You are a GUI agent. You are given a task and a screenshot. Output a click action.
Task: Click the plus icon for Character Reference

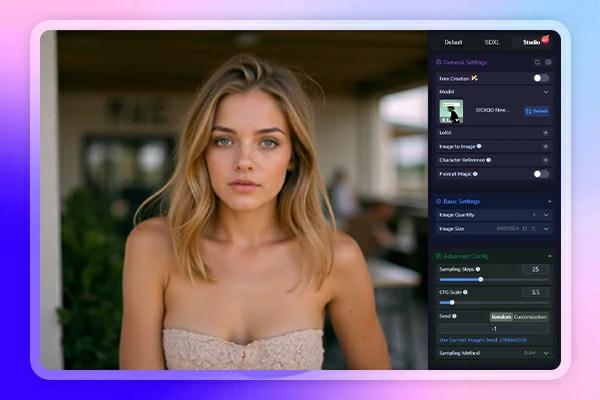coord(546,160)
